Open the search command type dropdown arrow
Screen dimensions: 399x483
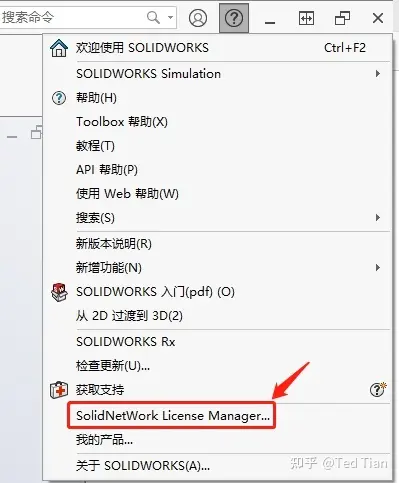tap(170, 17)
